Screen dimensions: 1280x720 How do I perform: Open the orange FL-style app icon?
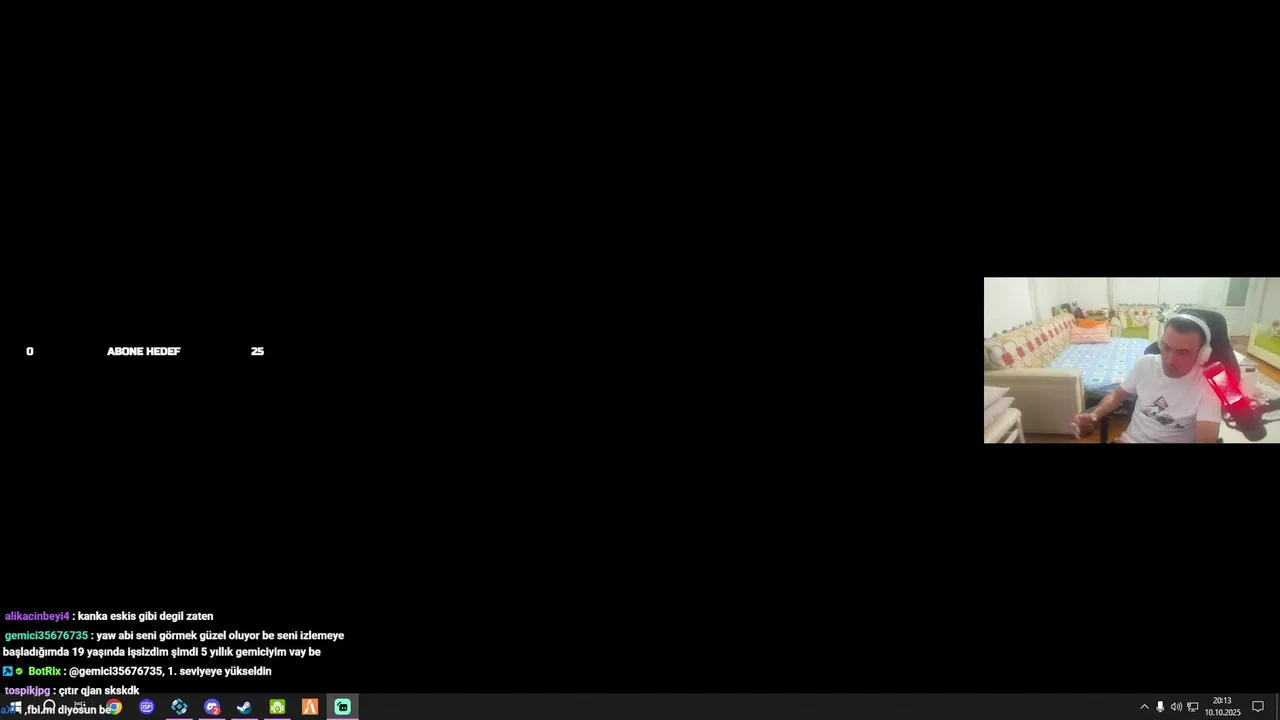click(310, 707)
